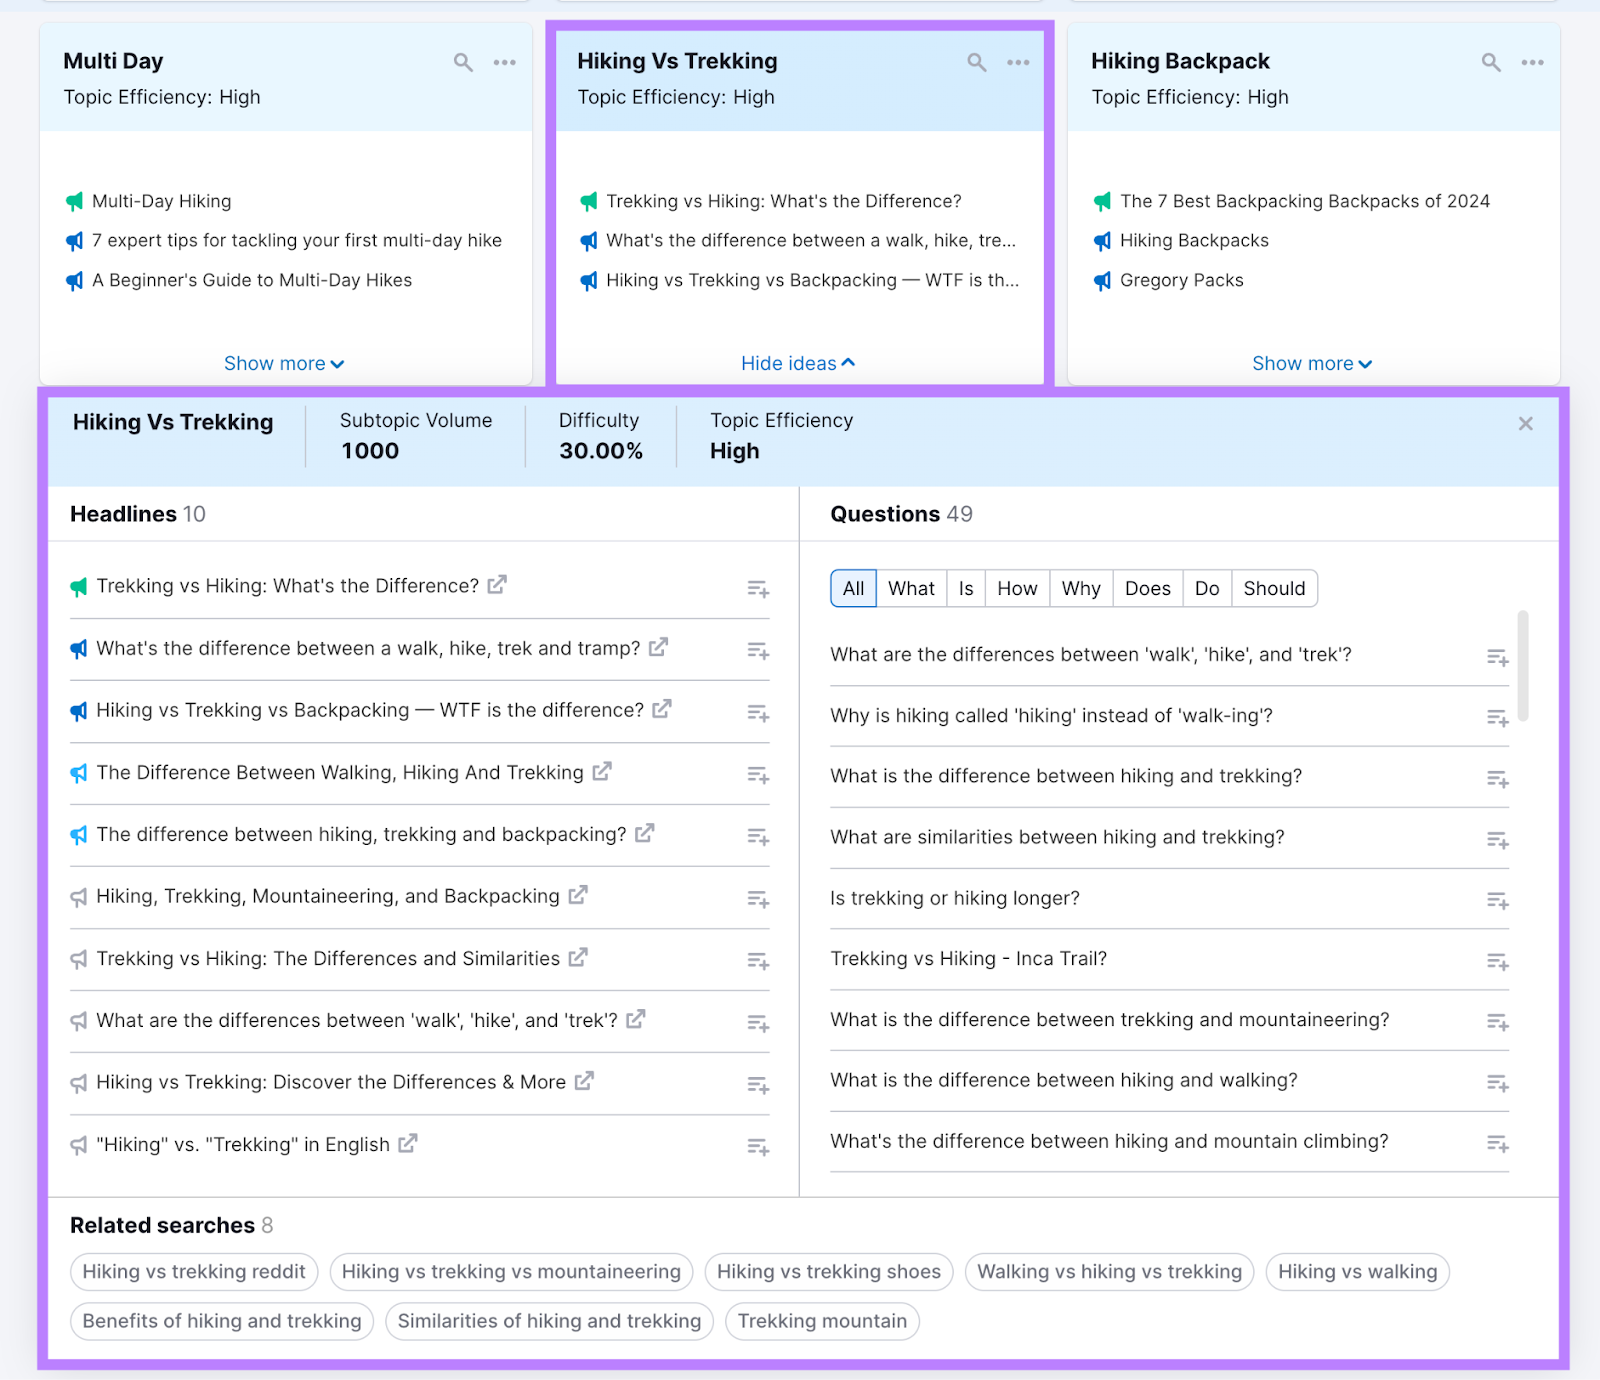Viewport: 1600px width, 1380px height.
Task: Select the 'Why' question filter
Action: point(1080,588)
